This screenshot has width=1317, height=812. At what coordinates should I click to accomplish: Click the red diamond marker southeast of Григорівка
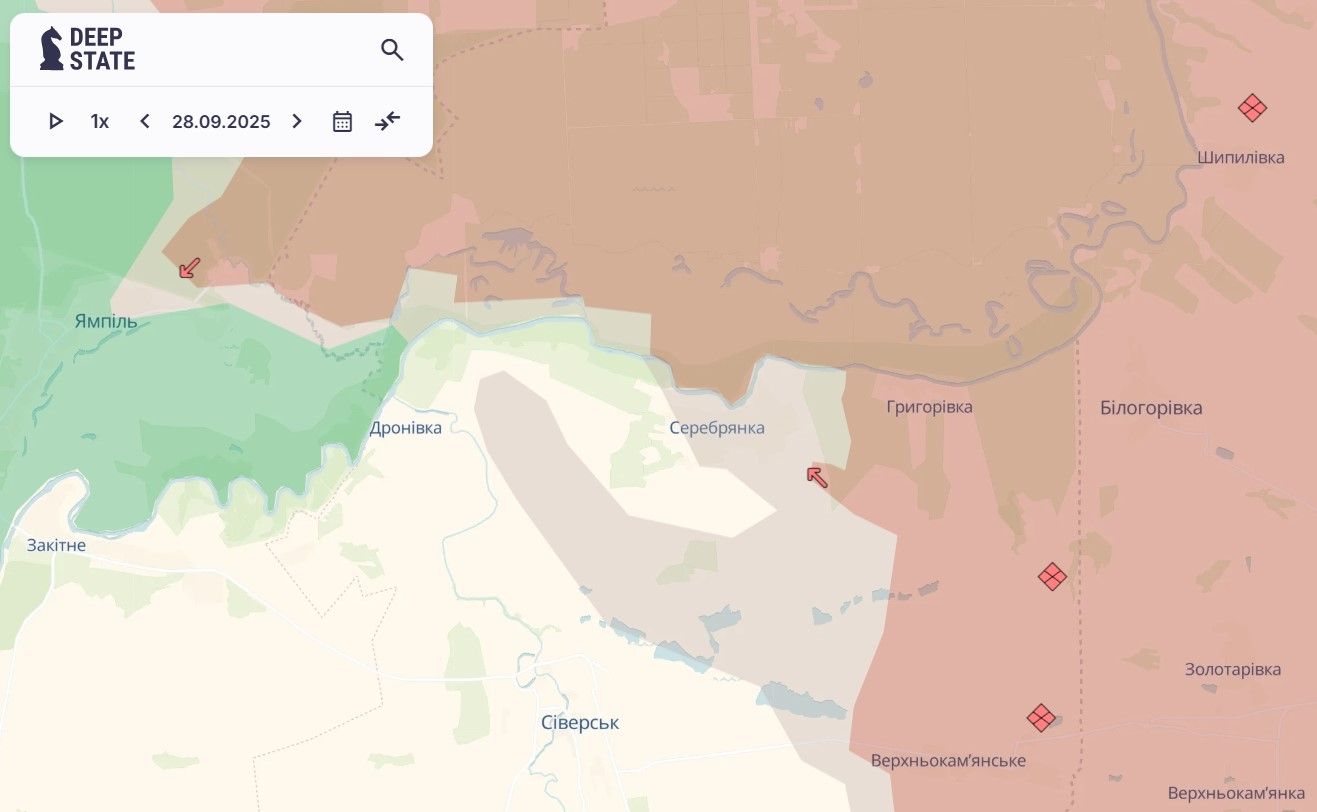1052,576
